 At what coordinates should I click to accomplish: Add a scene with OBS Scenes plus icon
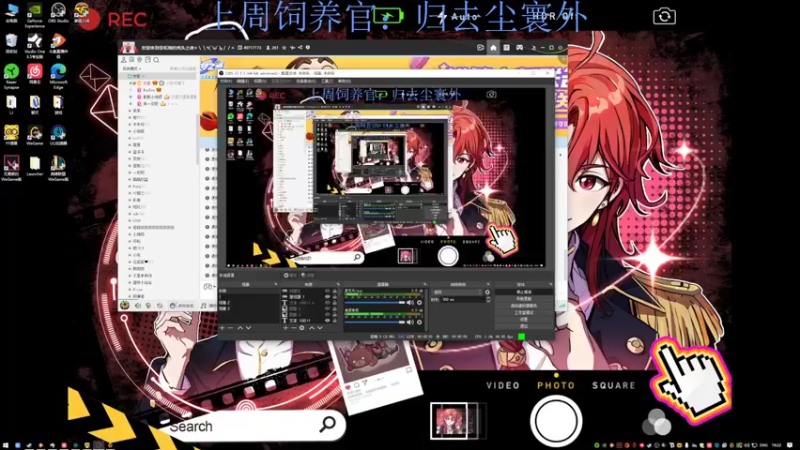221,328
